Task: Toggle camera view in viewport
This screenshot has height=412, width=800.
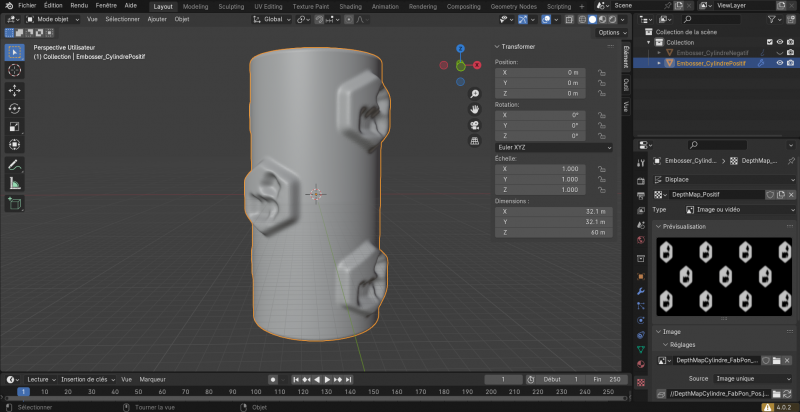Action: tap(474, 125)
